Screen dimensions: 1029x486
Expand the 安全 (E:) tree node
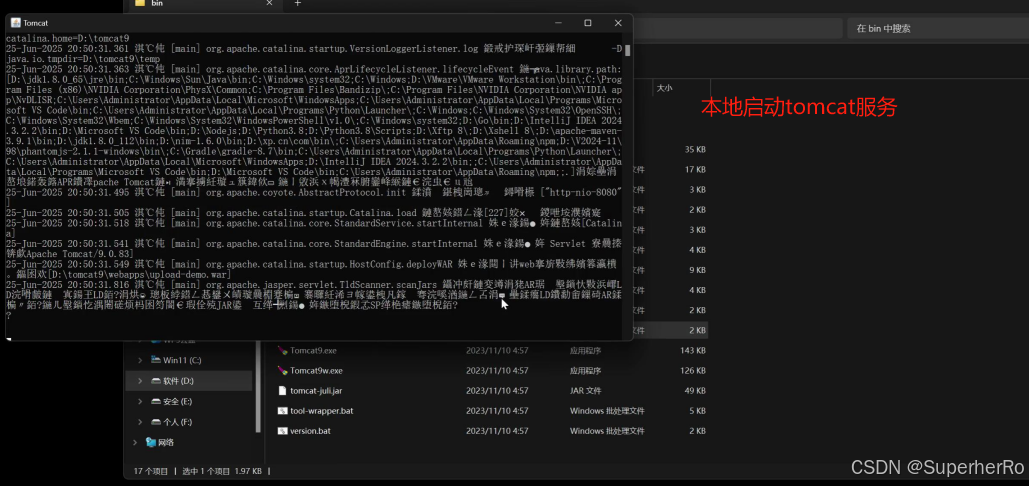(x=140, y=401)
